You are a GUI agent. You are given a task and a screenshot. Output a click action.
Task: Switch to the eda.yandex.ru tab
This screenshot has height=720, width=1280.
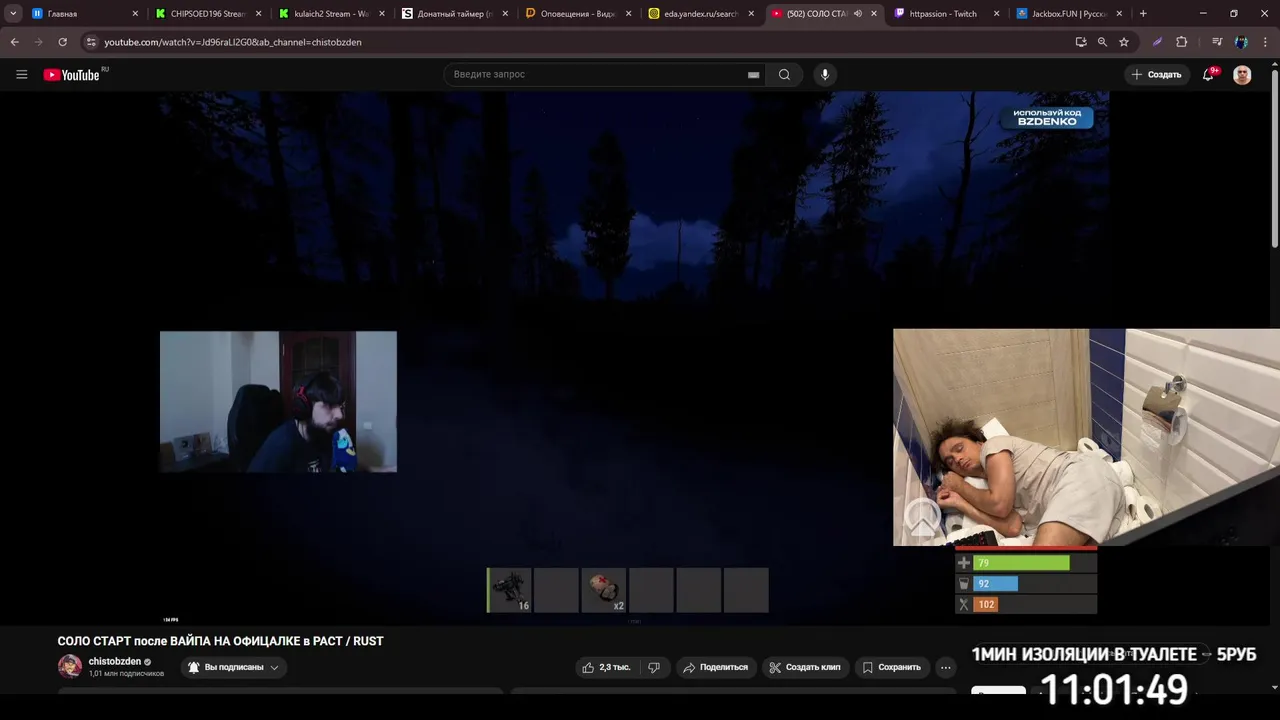coord(699,14)
